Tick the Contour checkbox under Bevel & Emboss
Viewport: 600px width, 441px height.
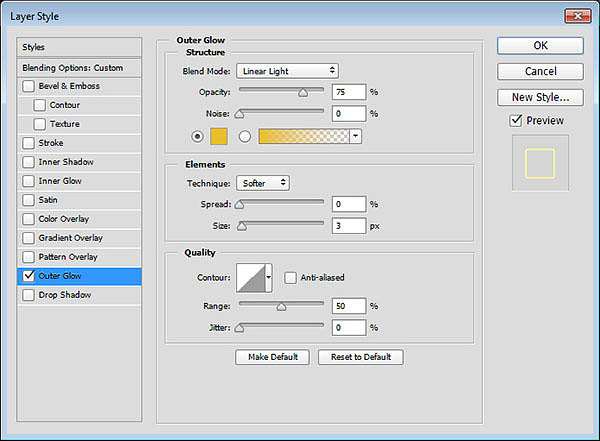(39, 105)
